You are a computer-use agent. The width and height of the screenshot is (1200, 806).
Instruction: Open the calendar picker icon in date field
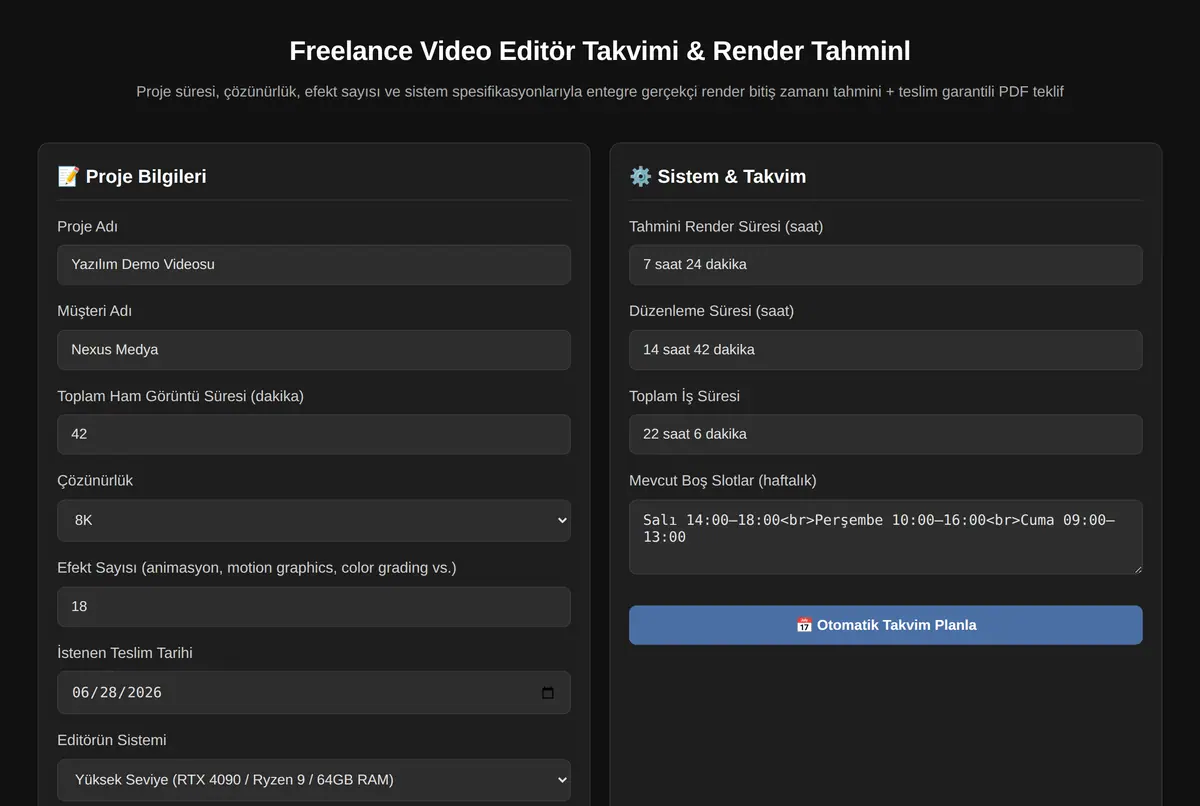547,692
